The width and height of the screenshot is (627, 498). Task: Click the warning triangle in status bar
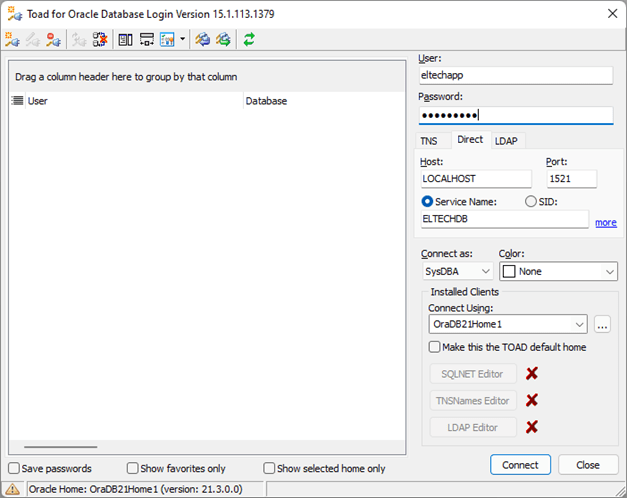[12, 489]
